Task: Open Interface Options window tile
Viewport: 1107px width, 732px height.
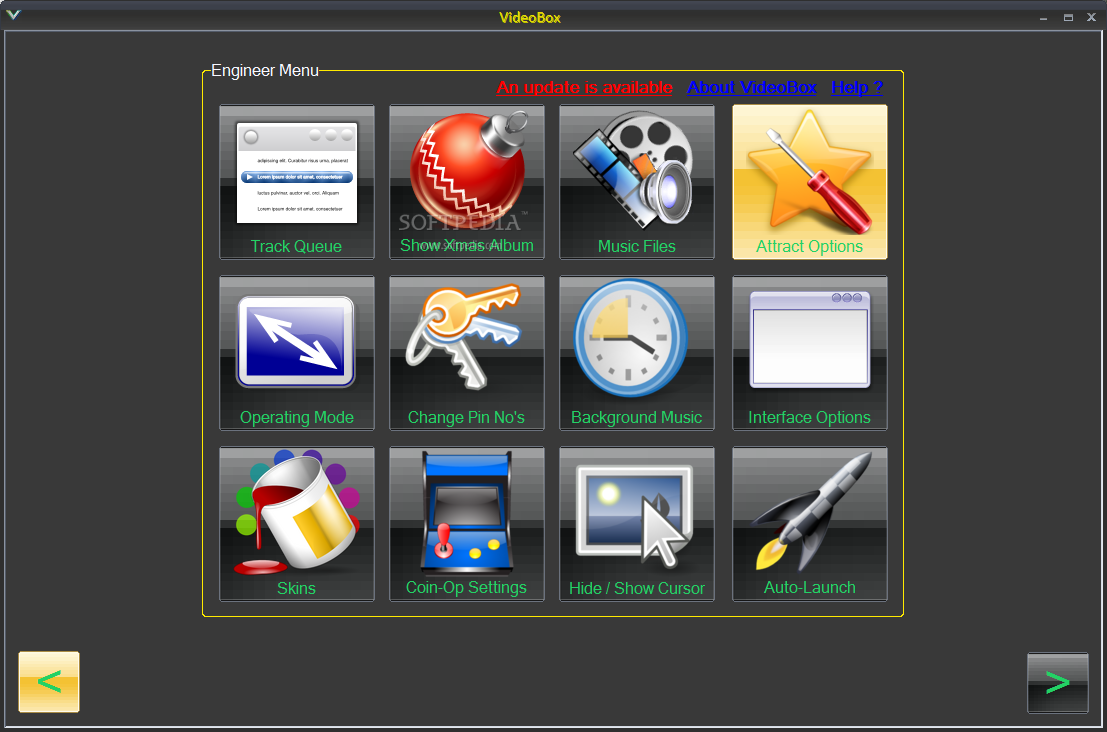Action: pyautogui.click(x=810, y=353)
